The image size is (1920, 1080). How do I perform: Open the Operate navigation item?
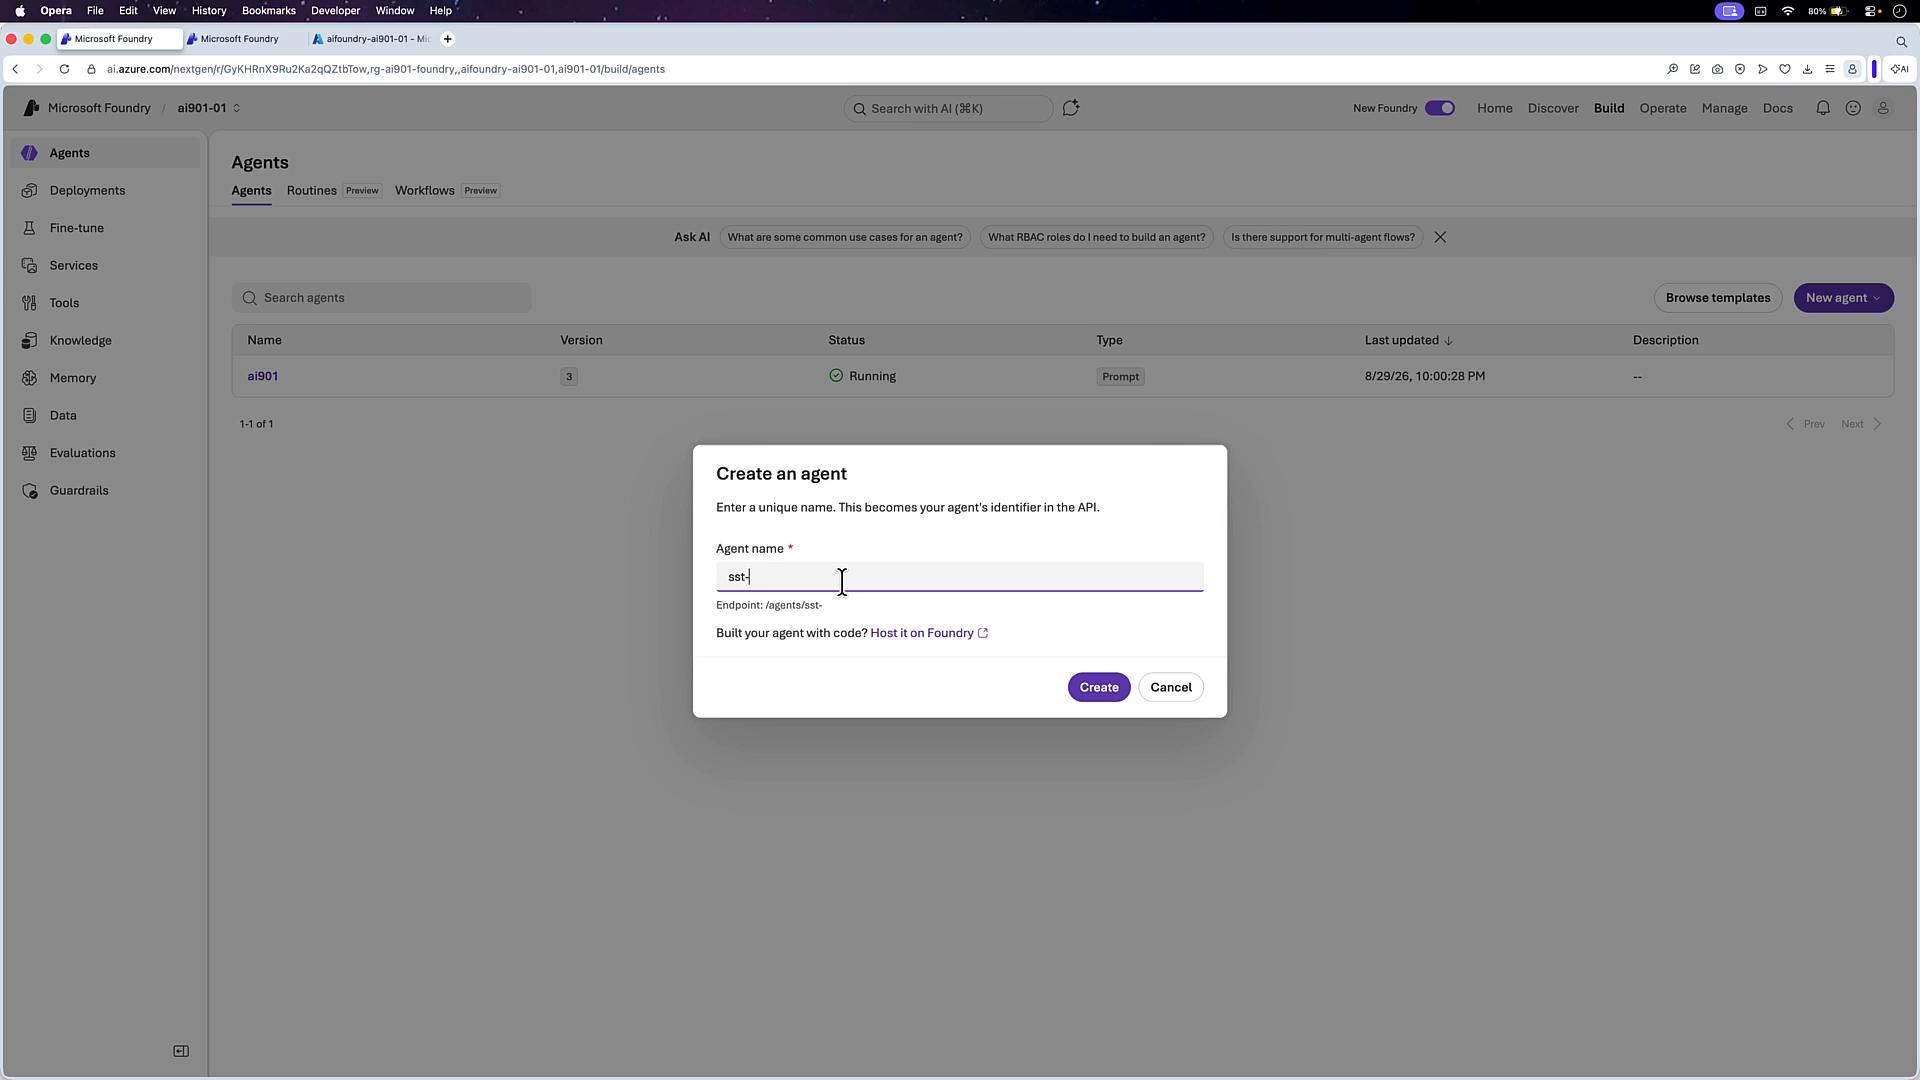click(1662, 108)
